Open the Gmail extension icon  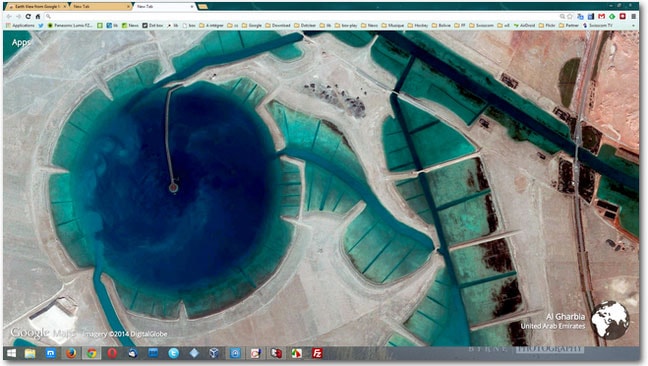pos(601,17)
